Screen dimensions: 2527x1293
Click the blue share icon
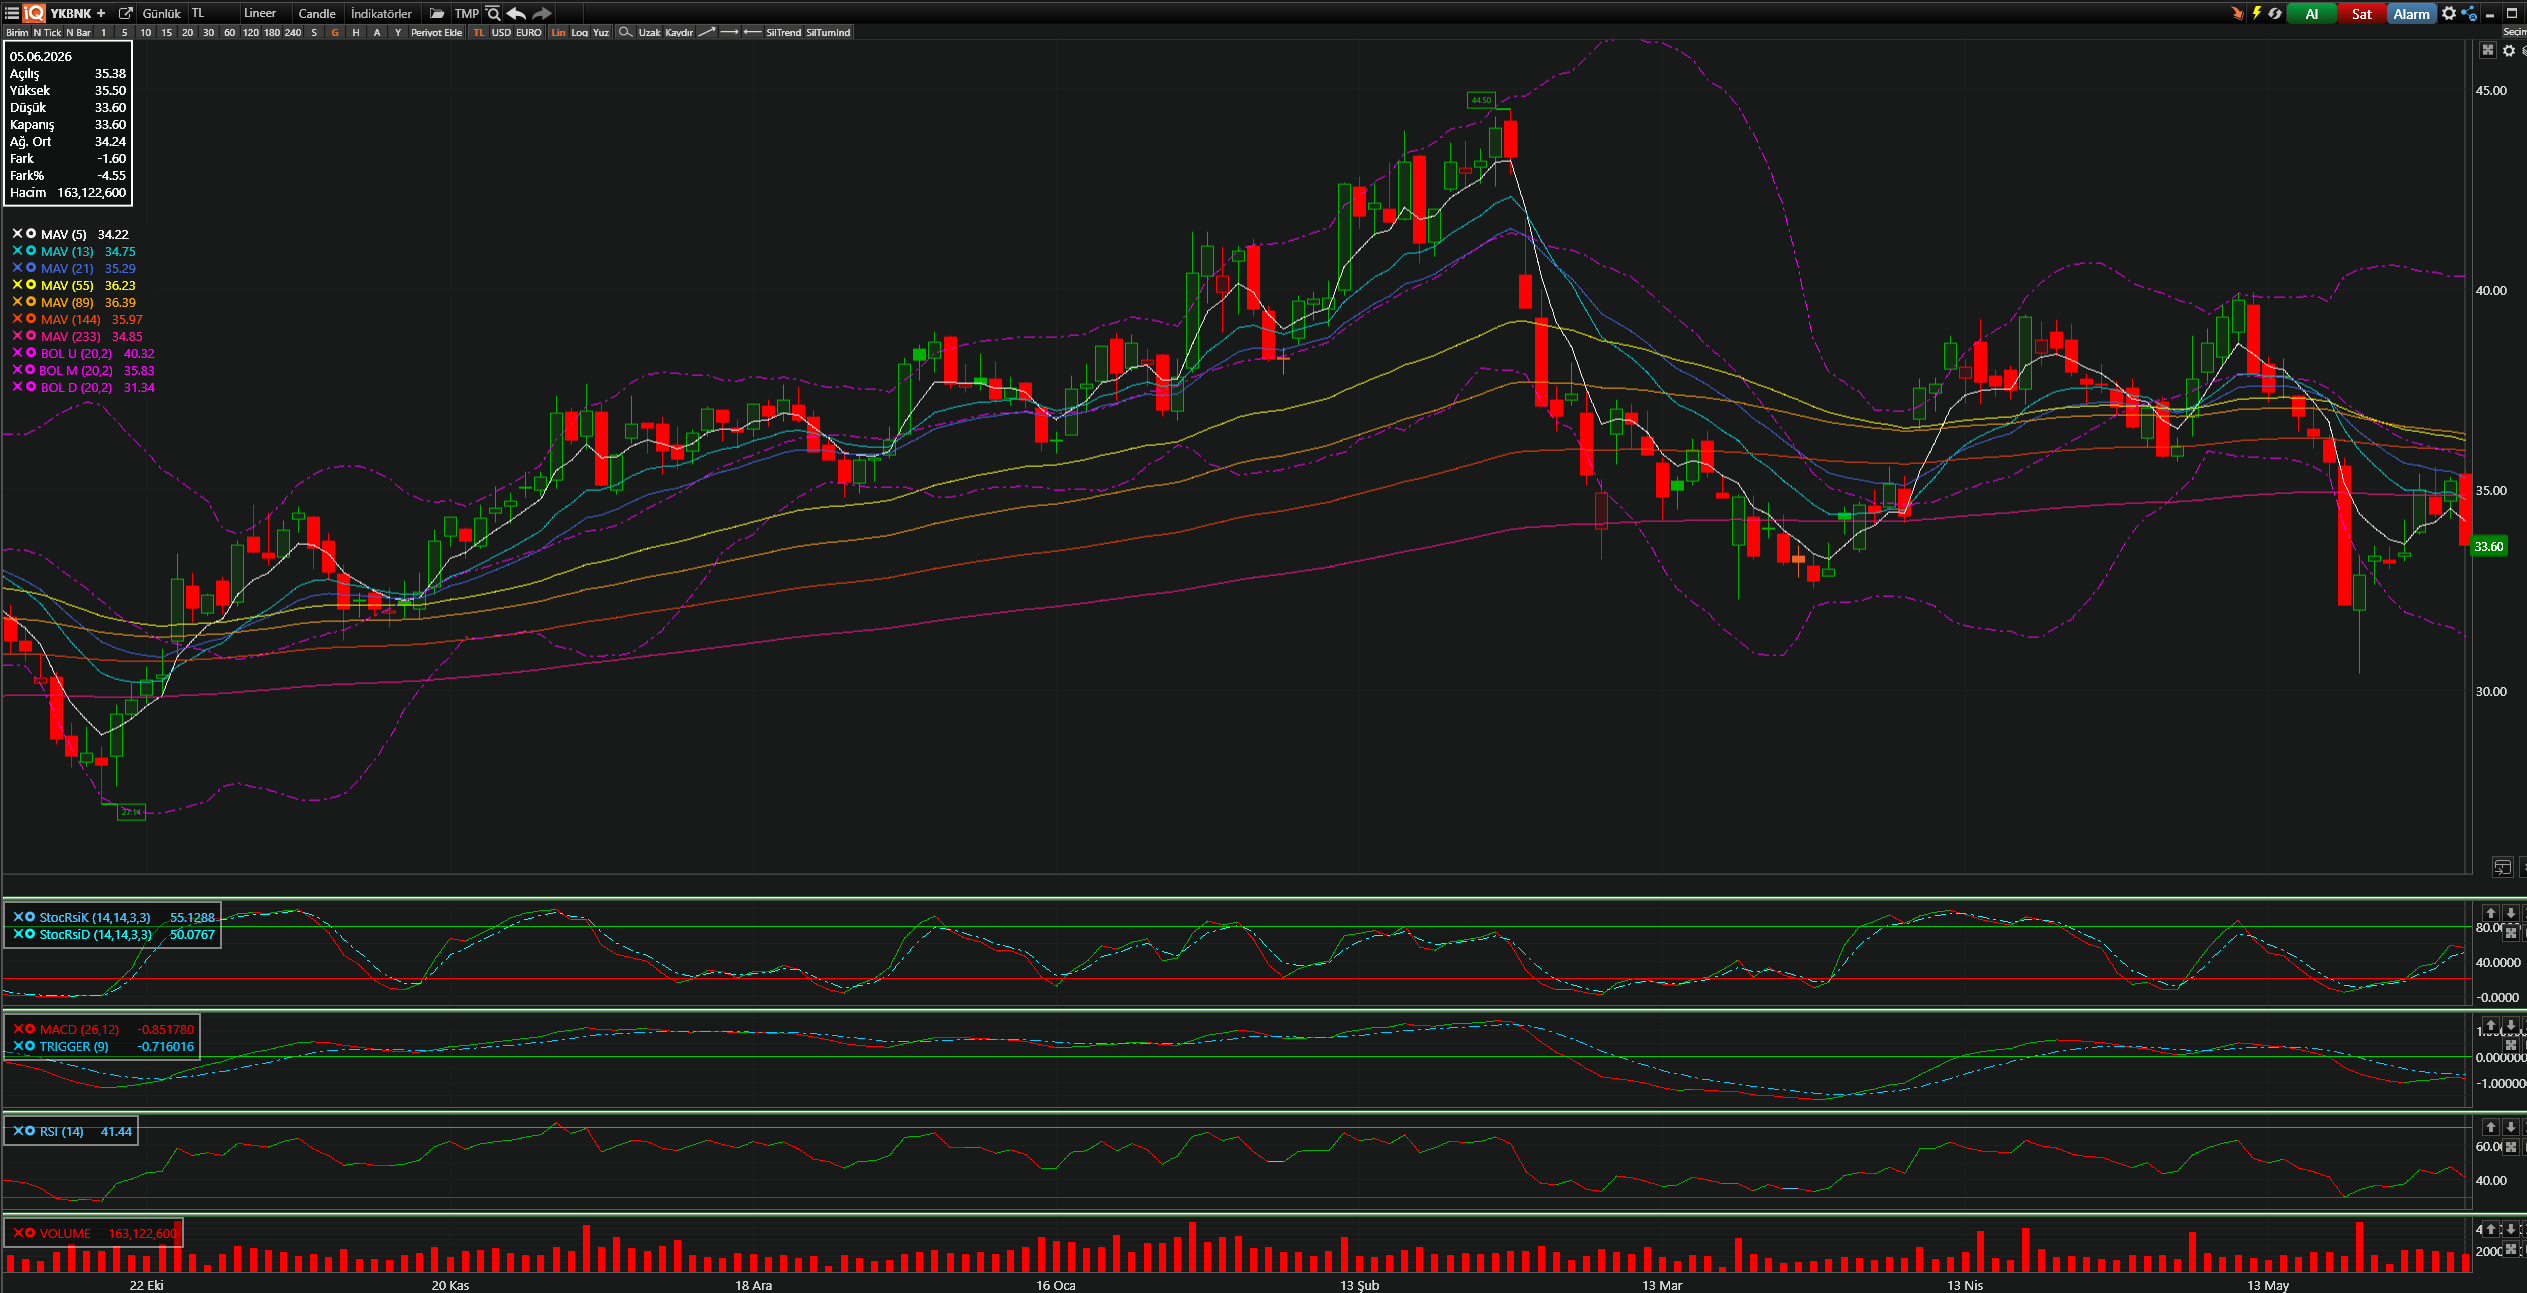pos(2469,13)
